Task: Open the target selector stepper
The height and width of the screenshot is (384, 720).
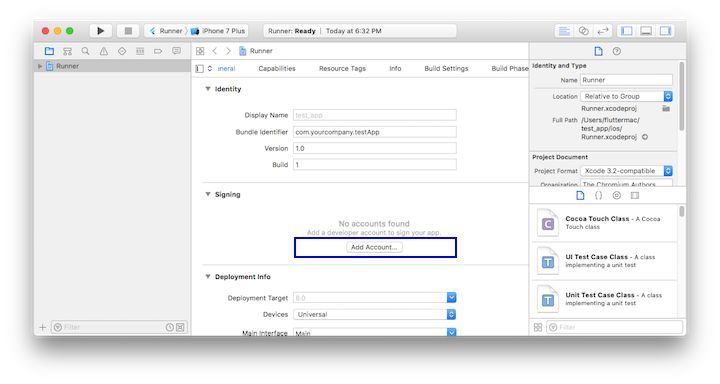Action: point(210,68)
